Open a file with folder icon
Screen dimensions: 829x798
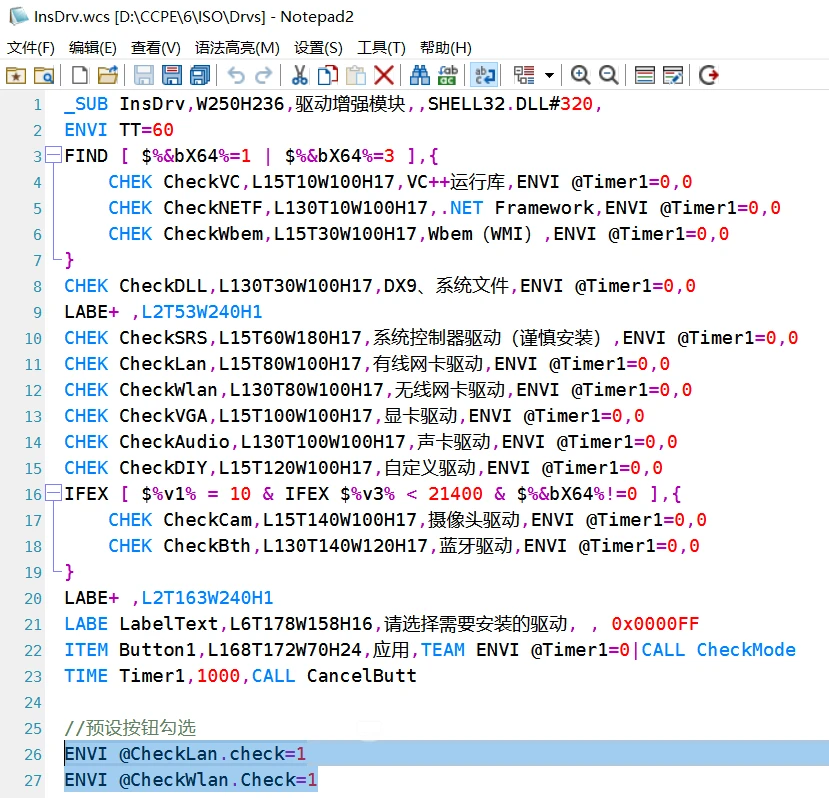pos(108,76)
